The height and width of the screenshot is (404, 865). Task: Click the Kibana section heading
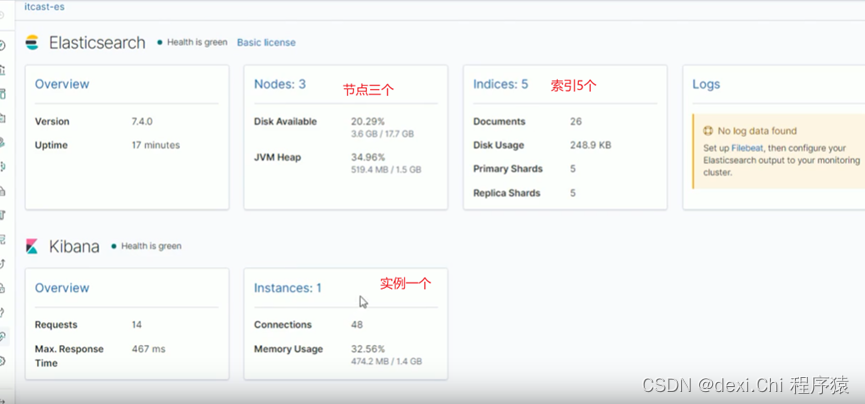[x=74, y=246]
